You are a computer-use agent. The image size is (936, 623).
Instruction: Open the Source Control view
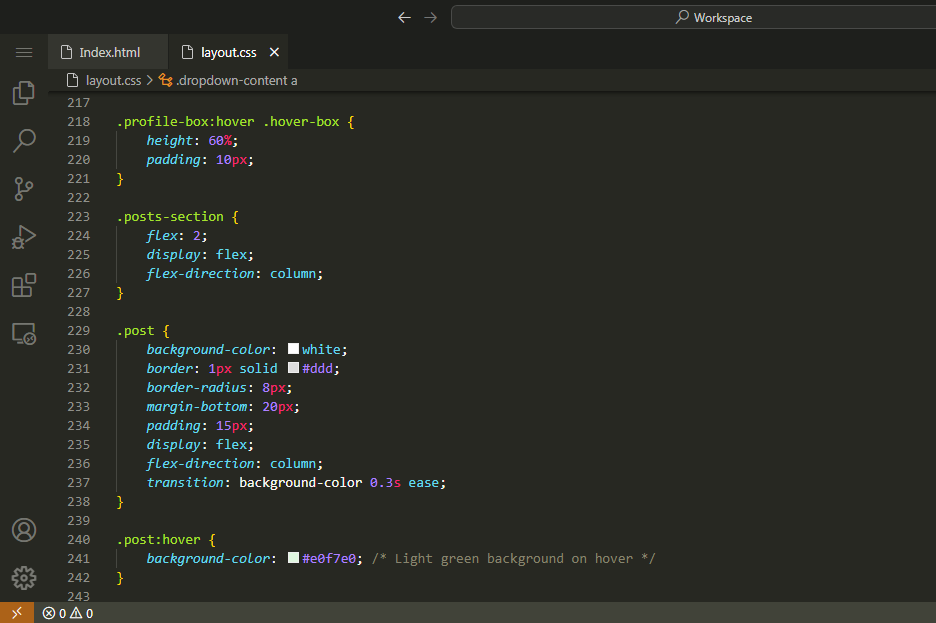pyautogui.click(x=24, y=189)
